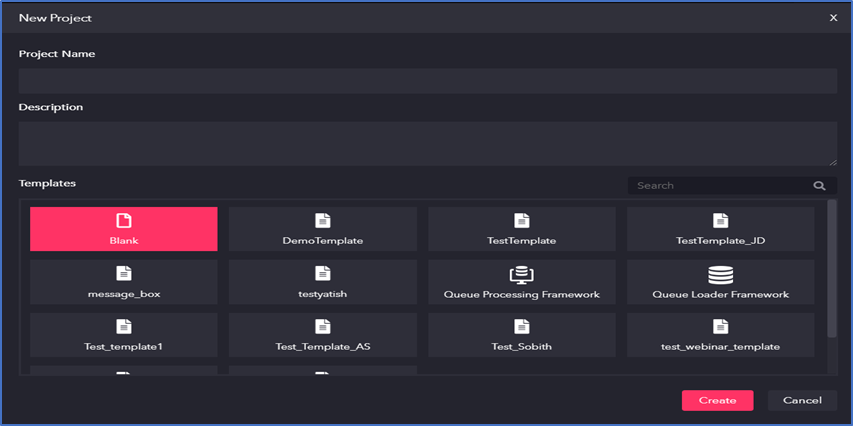Close the New Project dialog
The width and height of the screenshot is (853, 426).
point(833,18)
